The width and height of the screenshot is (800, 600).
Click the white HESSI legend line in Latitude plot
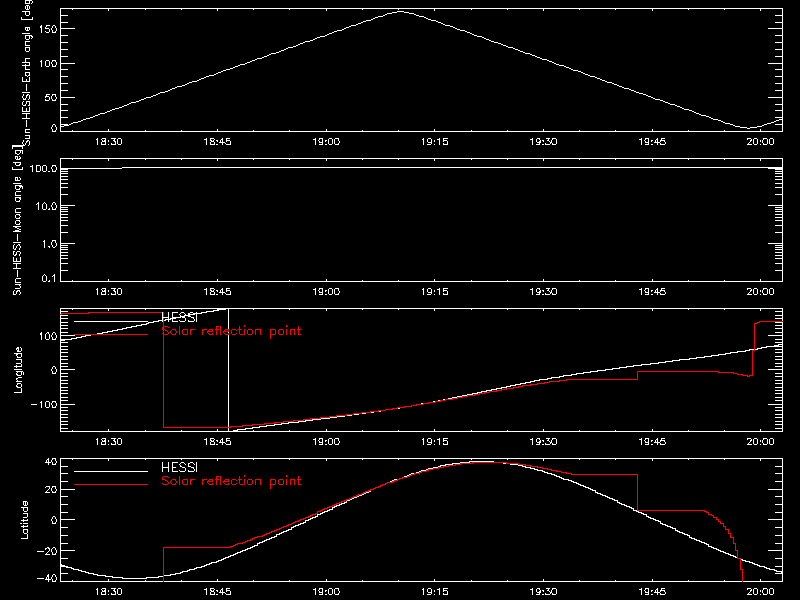[x=111, y=471]
